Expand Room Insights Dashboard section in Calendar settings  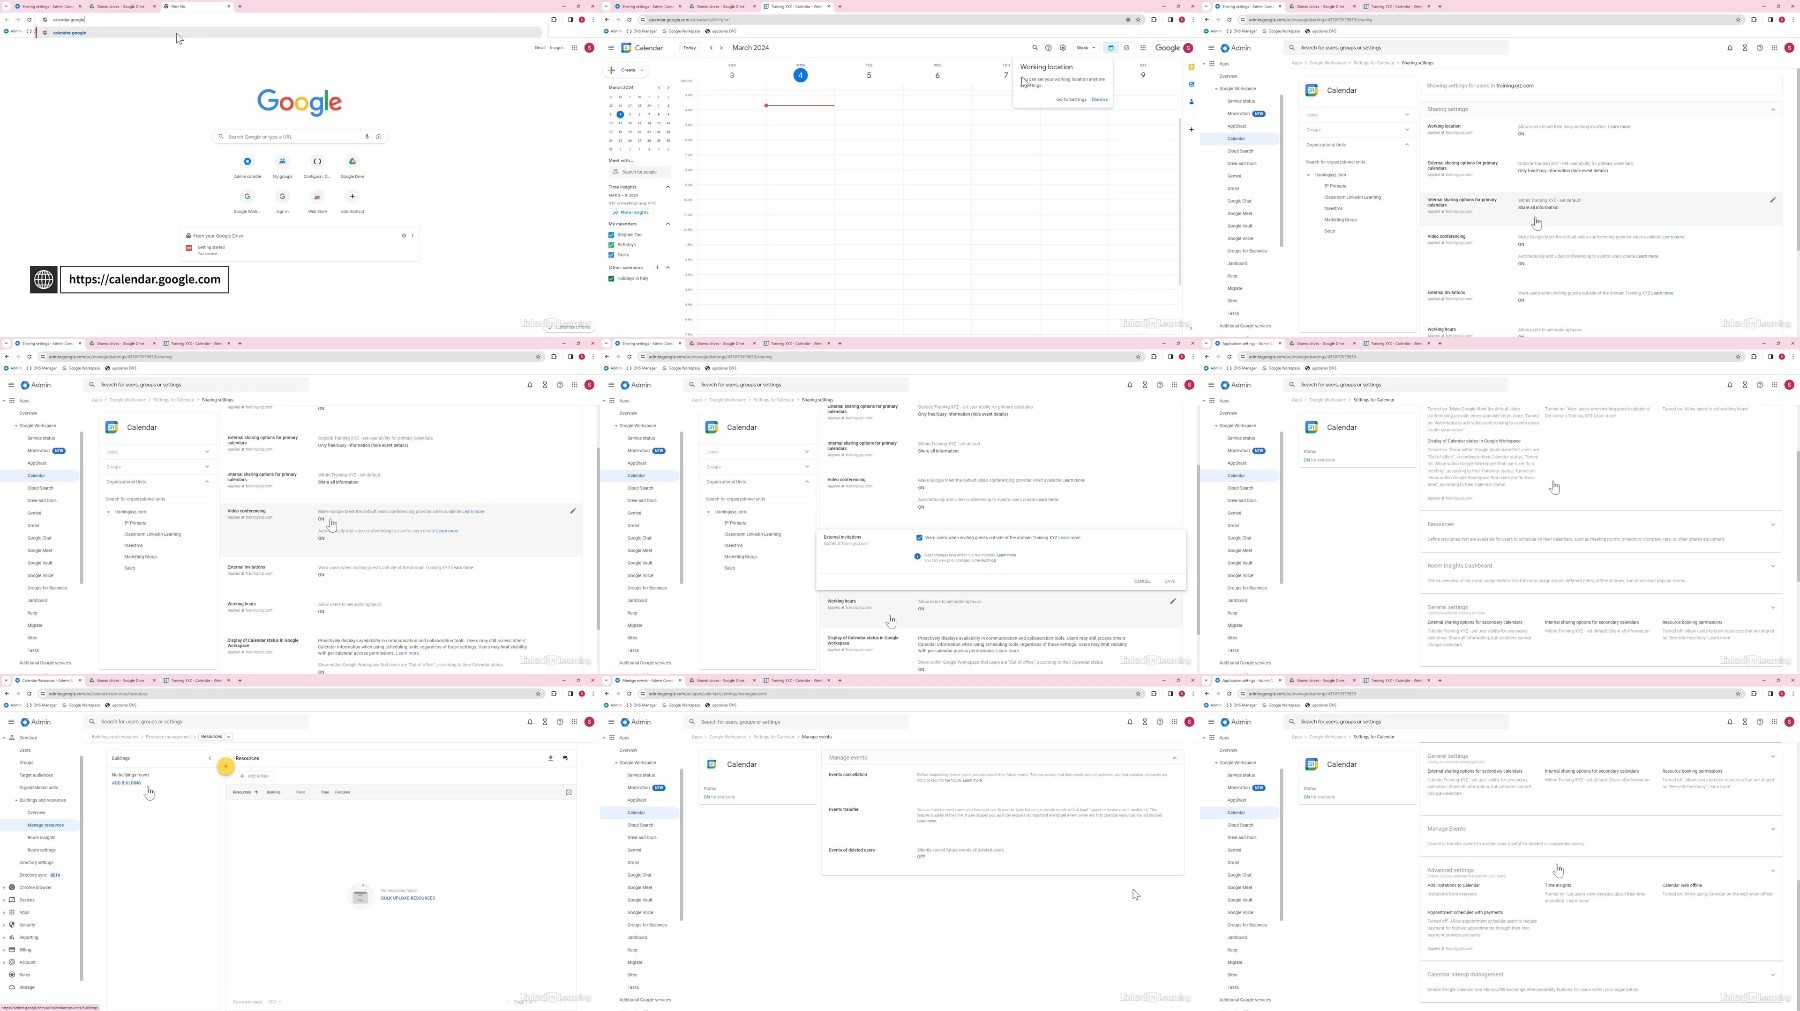pos(1773,566)
